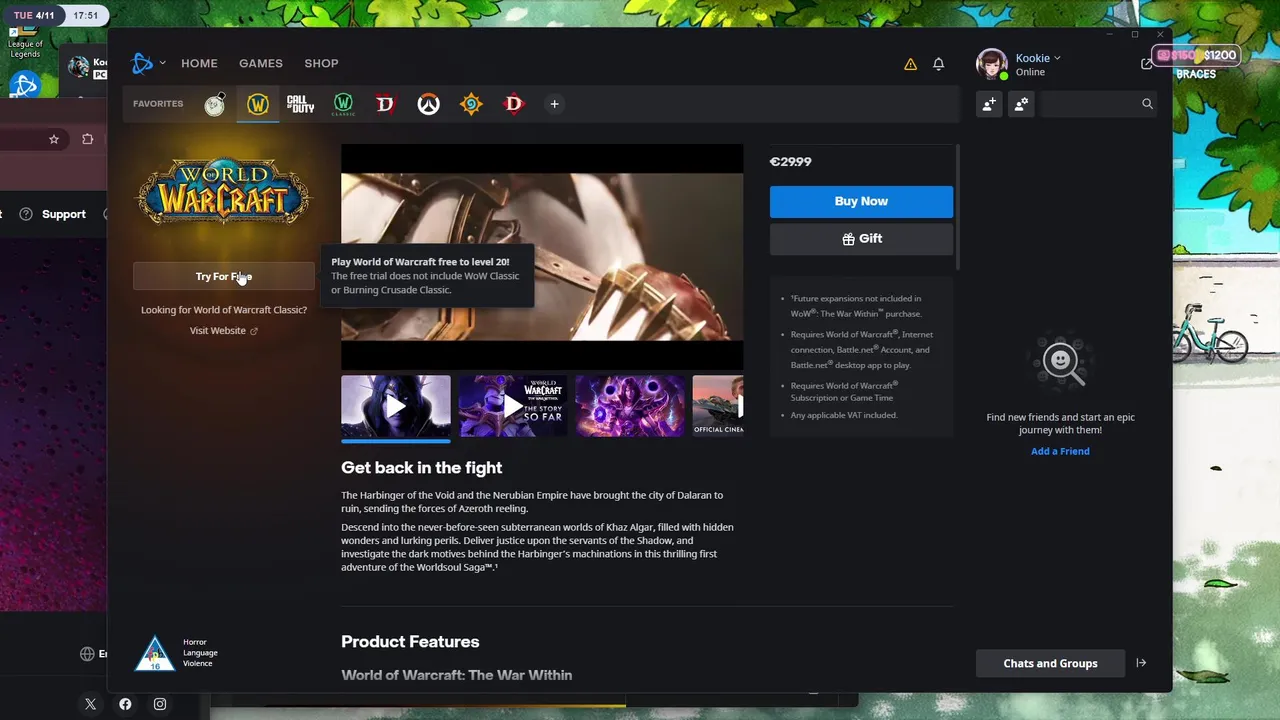The width and height of the screenshot is (1280, 720).
Task: Add a game to favorites with plus
Action: click(x=554, y=104)
